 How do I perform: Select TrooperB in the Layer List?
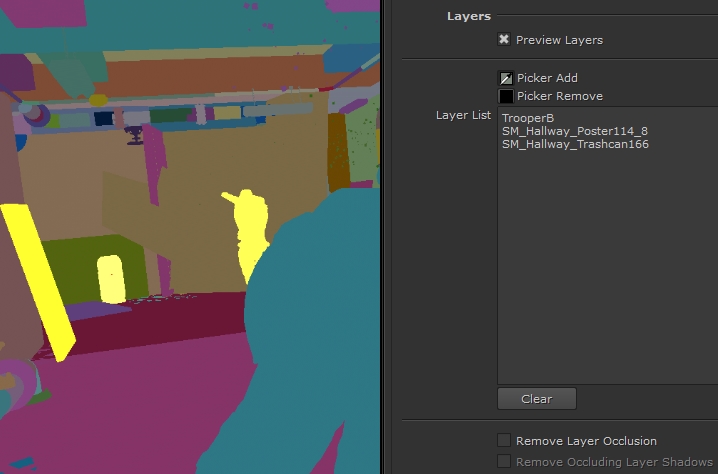coord(528,119)
